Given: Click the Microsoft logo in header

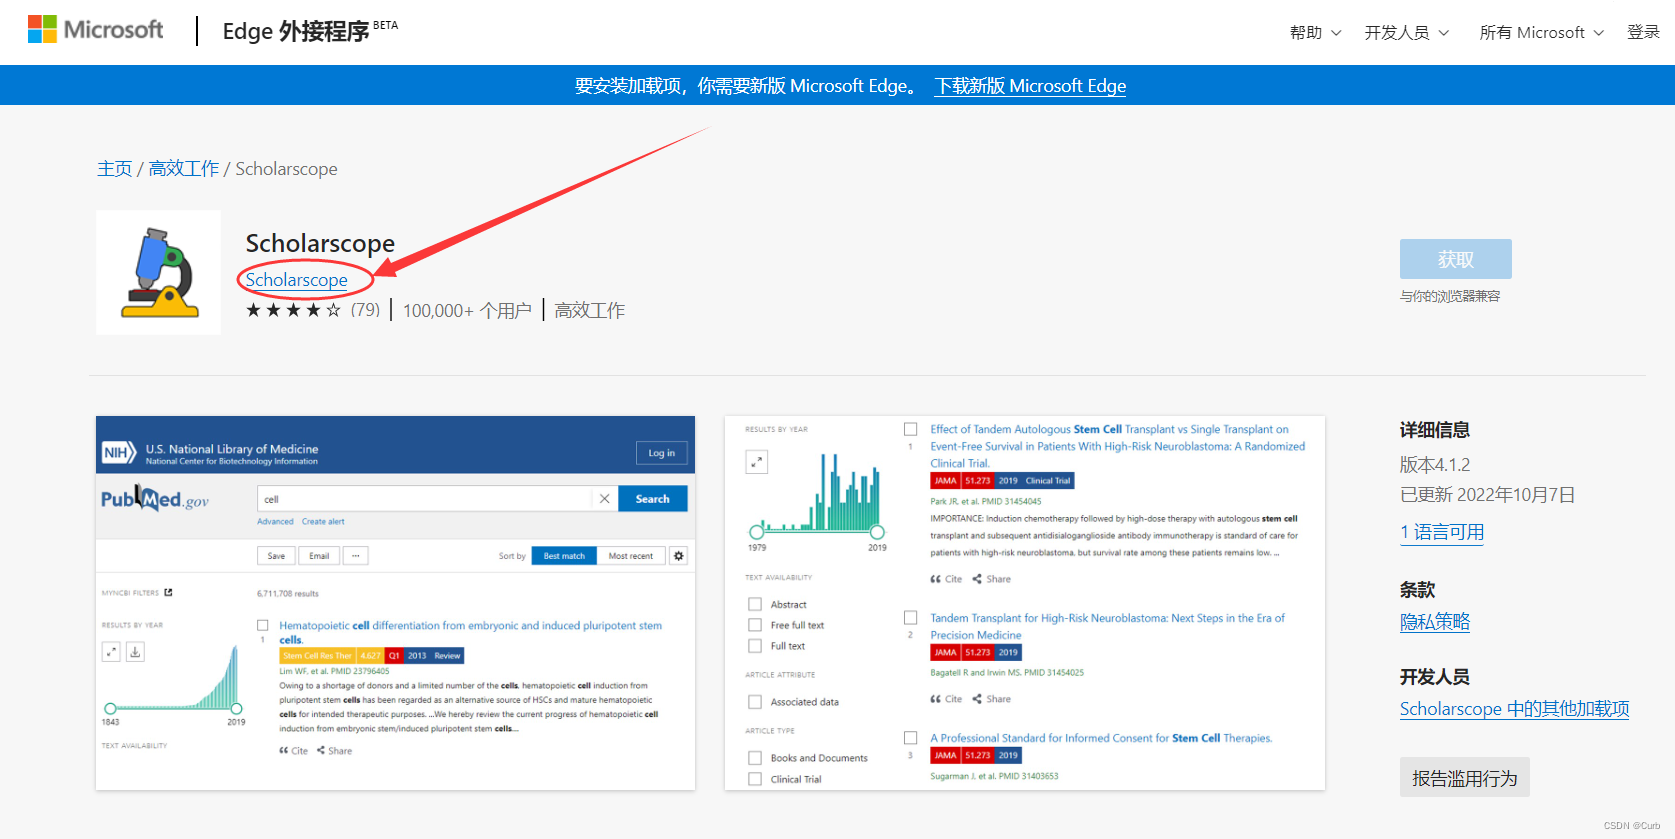Looking at the screenshot, I should (x=96, y=30).
